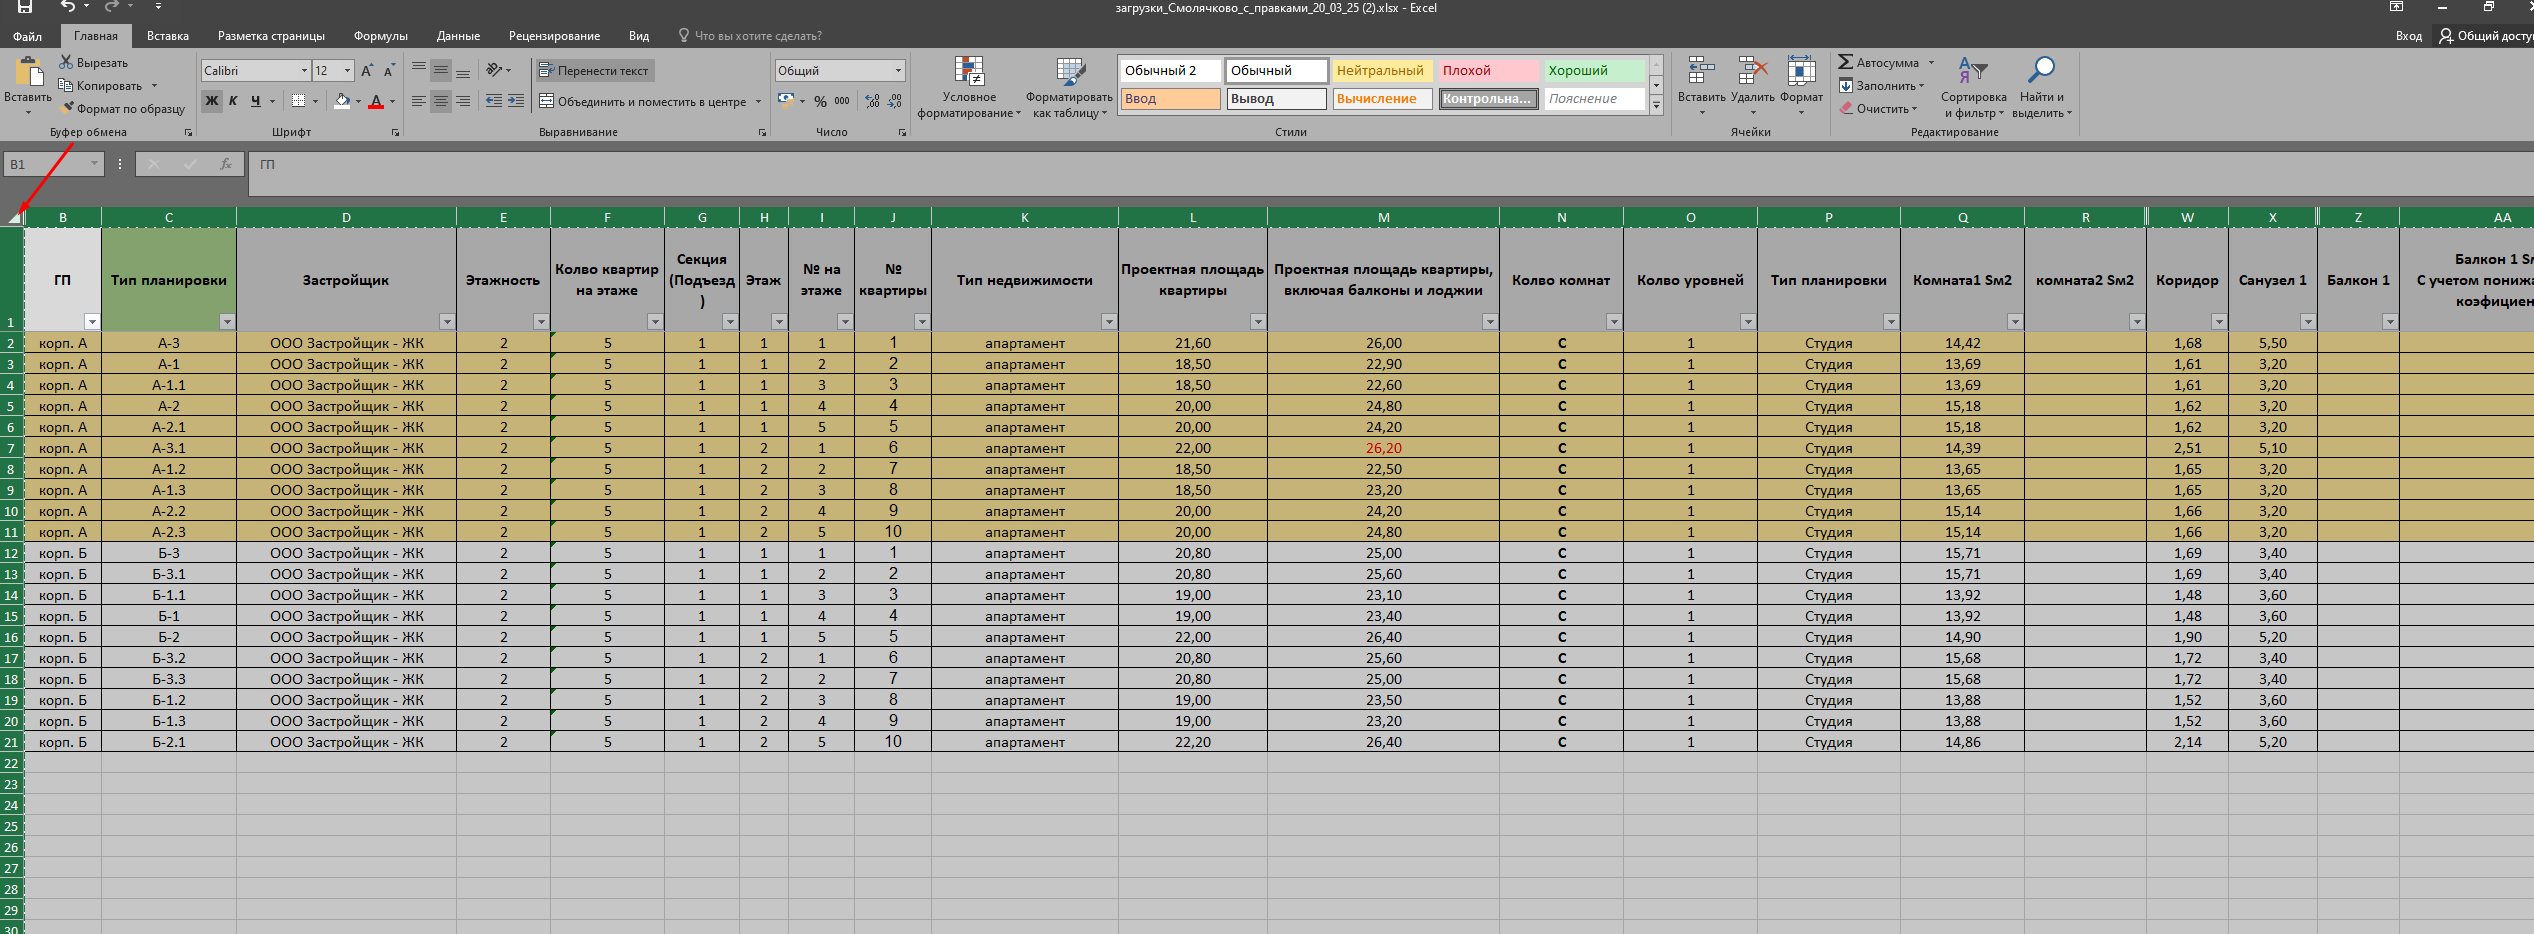Align text to middle of cell
Viewport: 2534px width, 934px height.
tap(441, 70)
